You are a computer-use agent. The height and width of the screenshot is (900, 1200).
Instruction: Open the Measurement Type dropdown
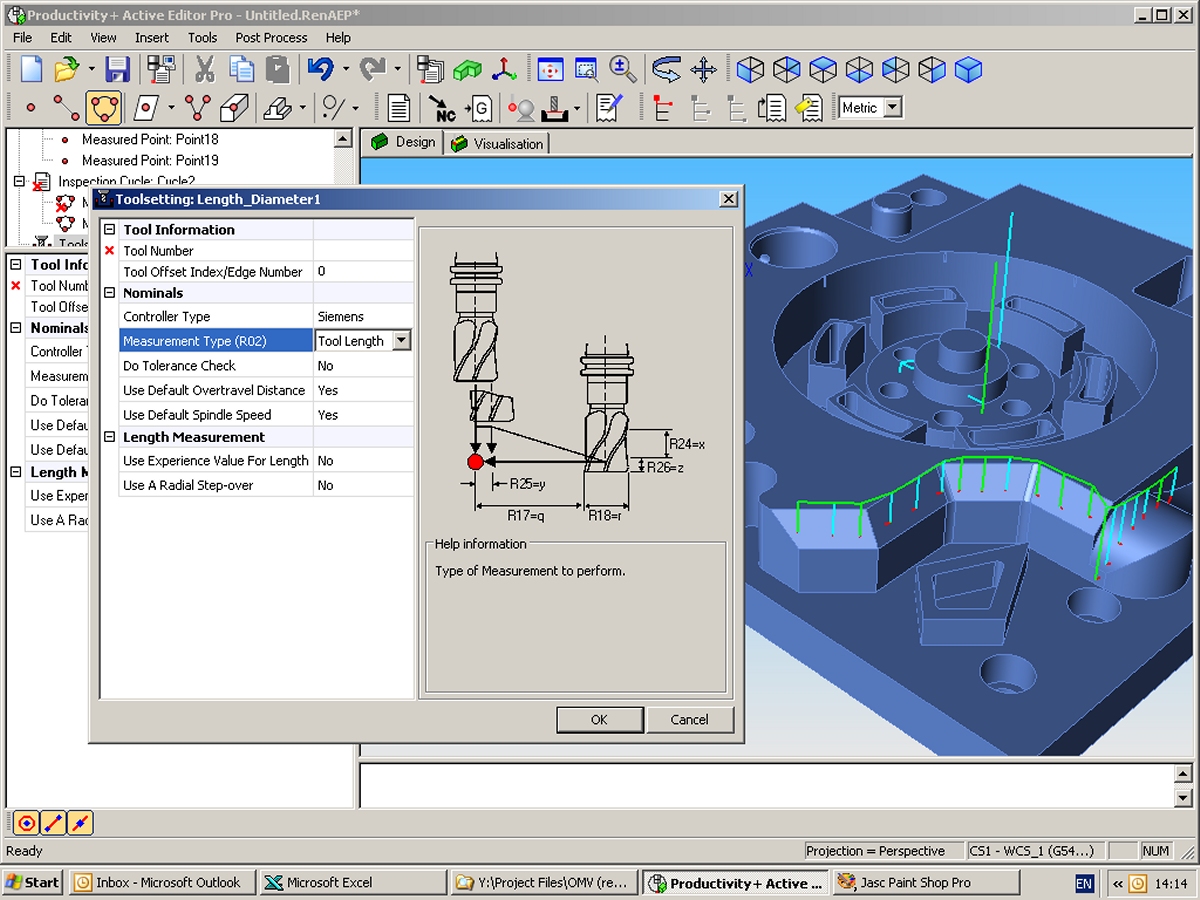click(x=401, y=341)
